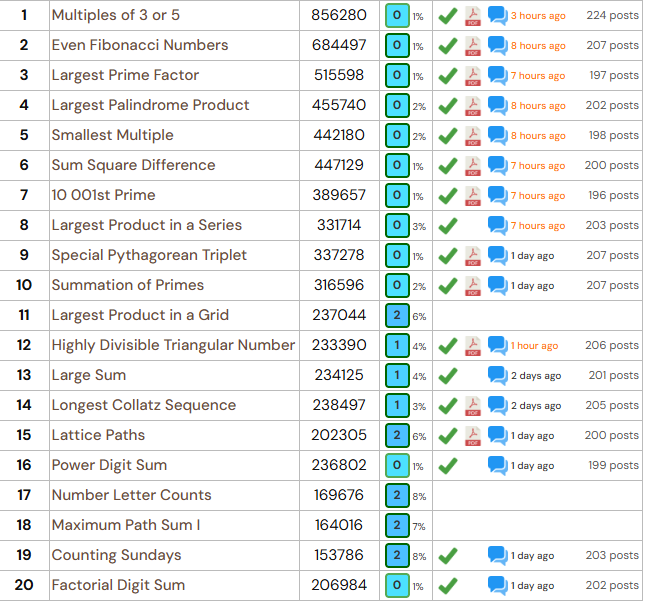The image size is (650, 601).
Task: Open forum thread icon for Multiples of 3 or 5
Action: tap(497, 16)
